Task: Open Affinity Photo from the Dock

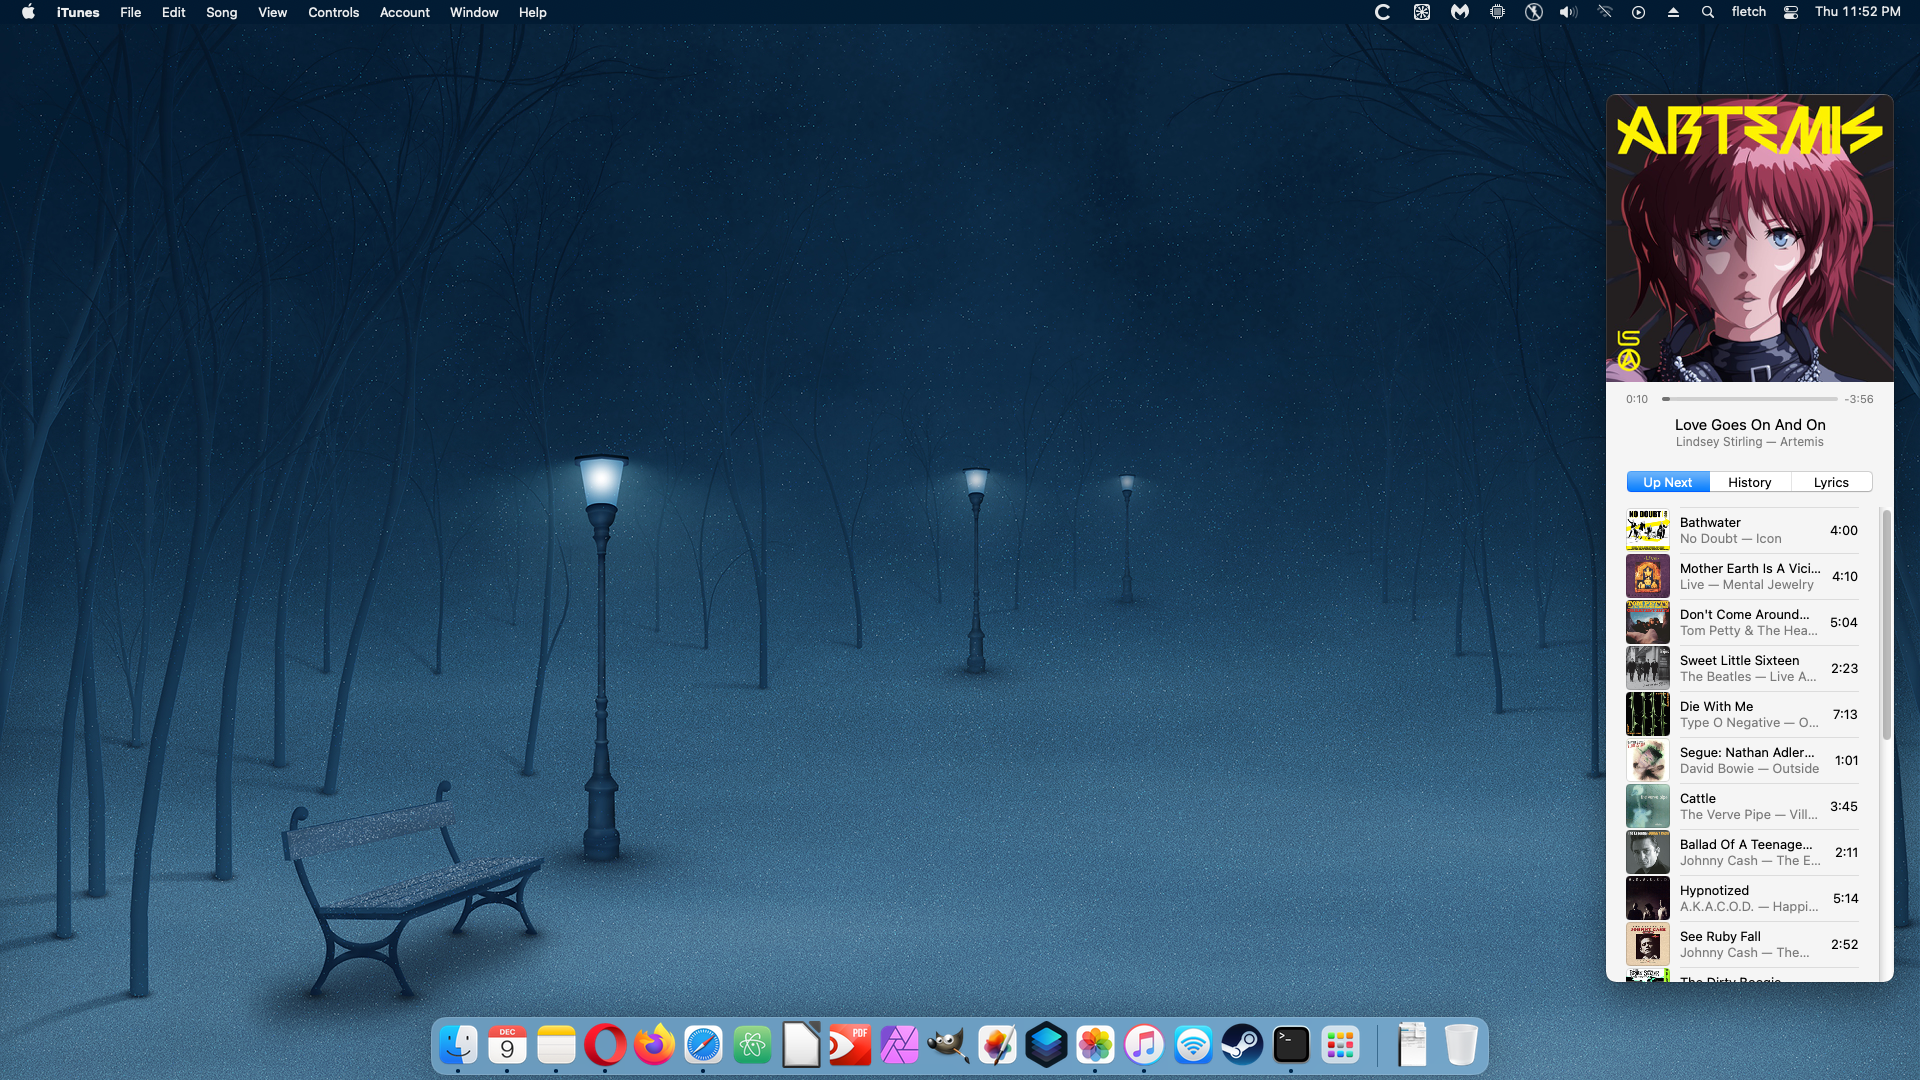Action: click(x=899, y=1046)
